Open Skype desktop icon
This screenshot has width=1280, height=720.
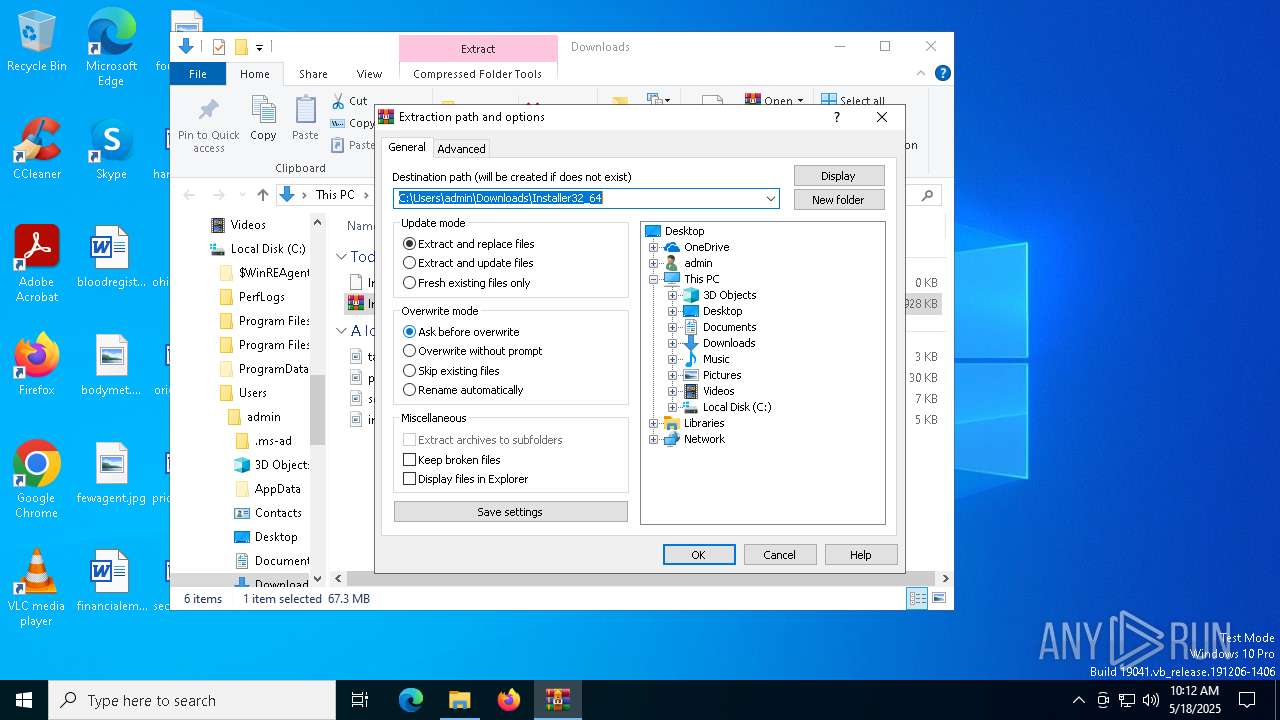(111, 149)
